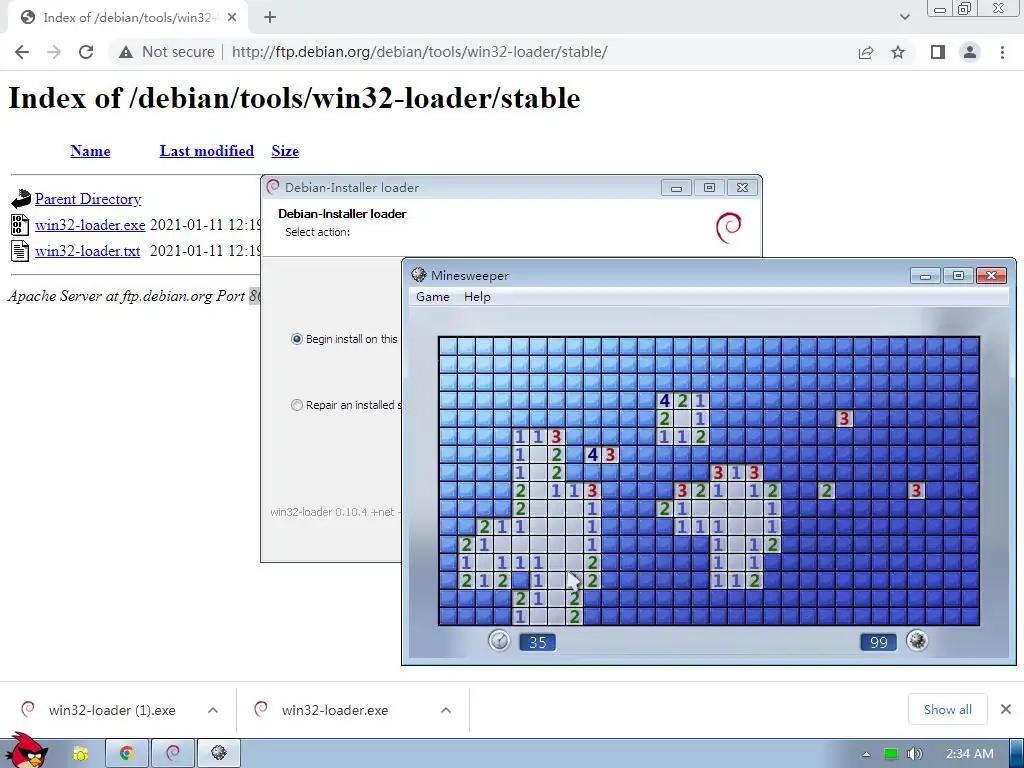This screenshot has width=1024, height=768.
Task: Select Begin install on this radio option
Action: (x=296, y=339)
